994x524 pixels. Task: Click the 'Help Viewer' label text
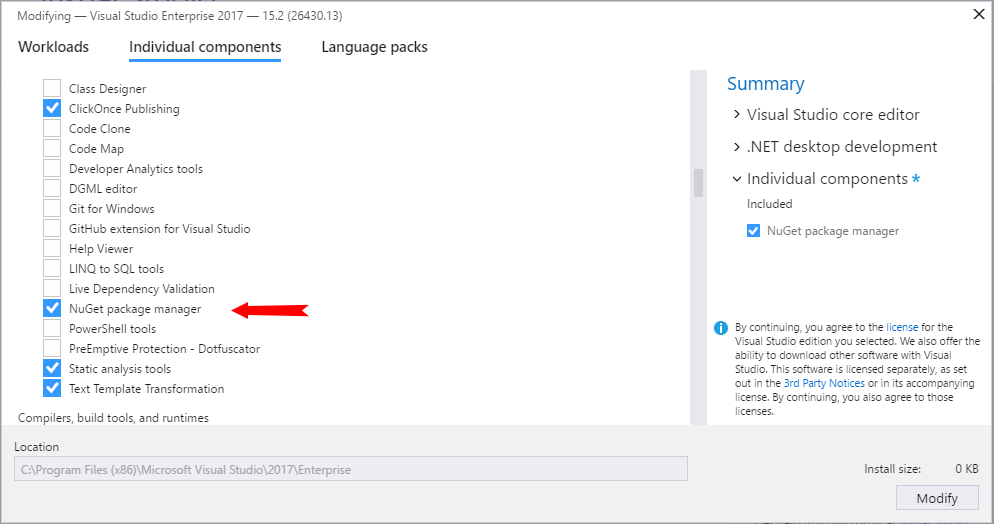point(101,249)
